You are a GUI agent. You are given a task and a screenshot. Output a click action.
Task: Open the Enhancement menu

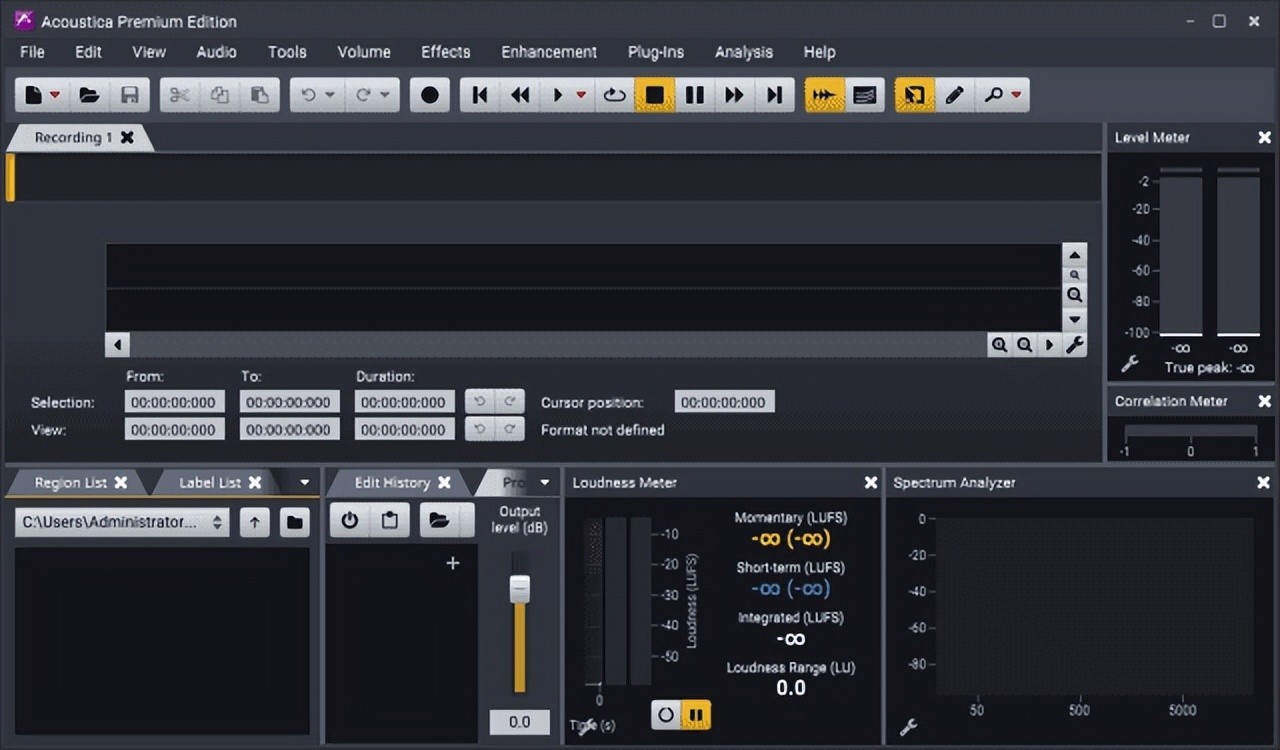549,52
